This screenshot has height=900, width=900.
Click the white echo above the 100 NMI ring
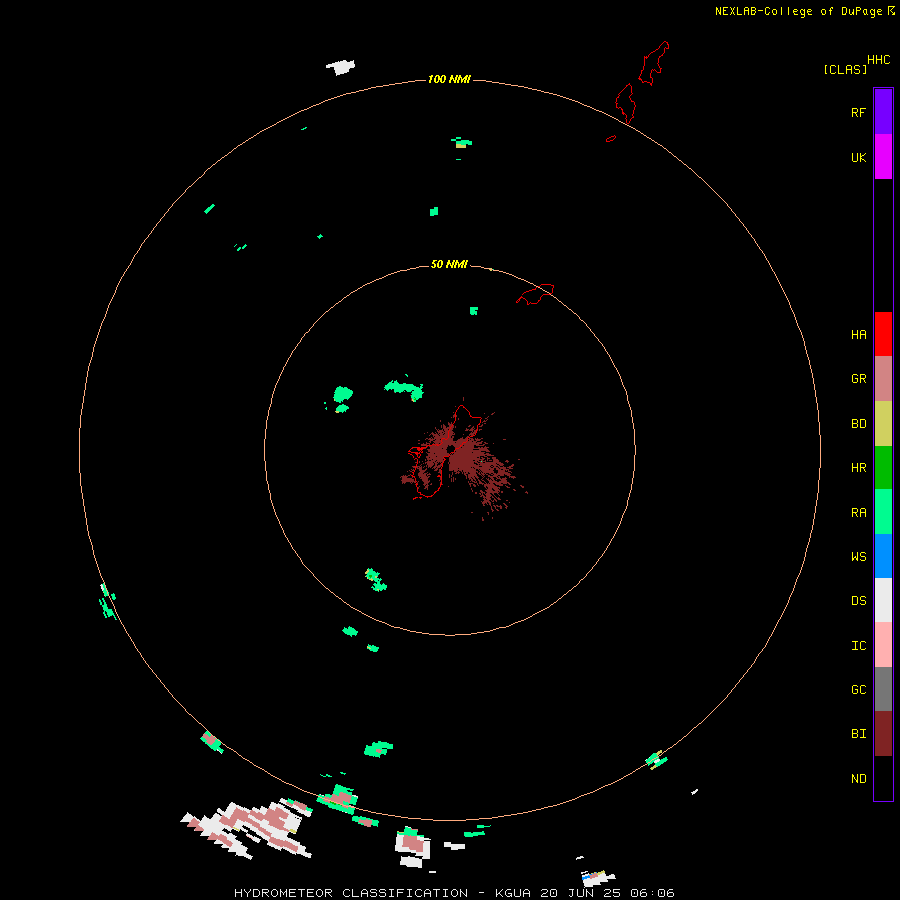tap(341, 67)
